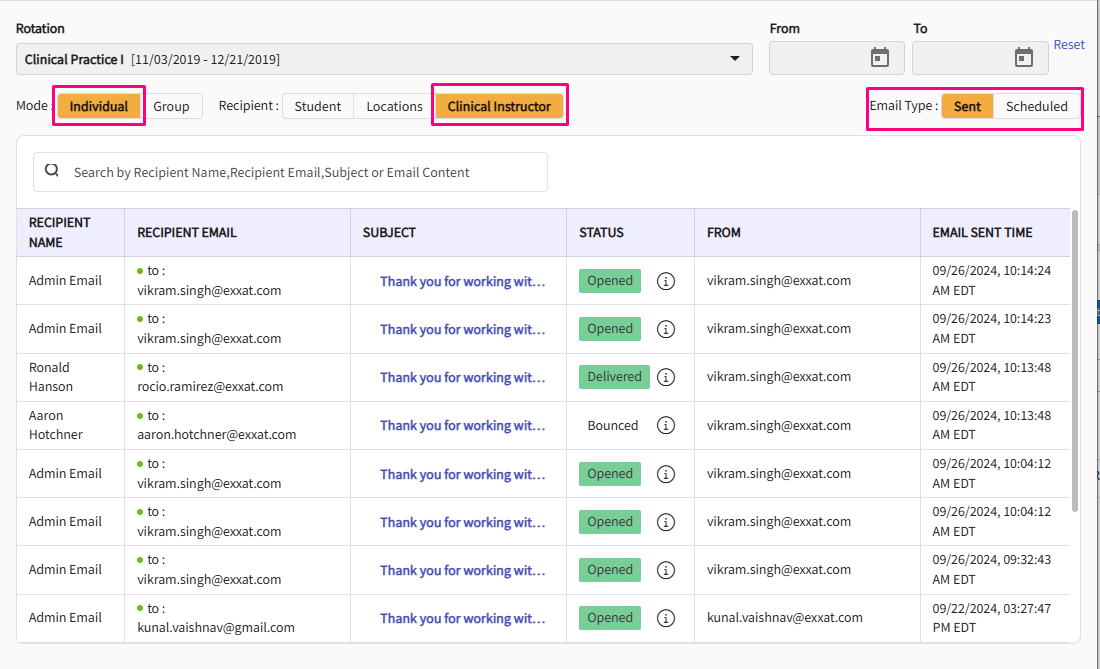1100x669 pixels.
Task: Click the Delivered status badge
Action: [x=615, y=377]
